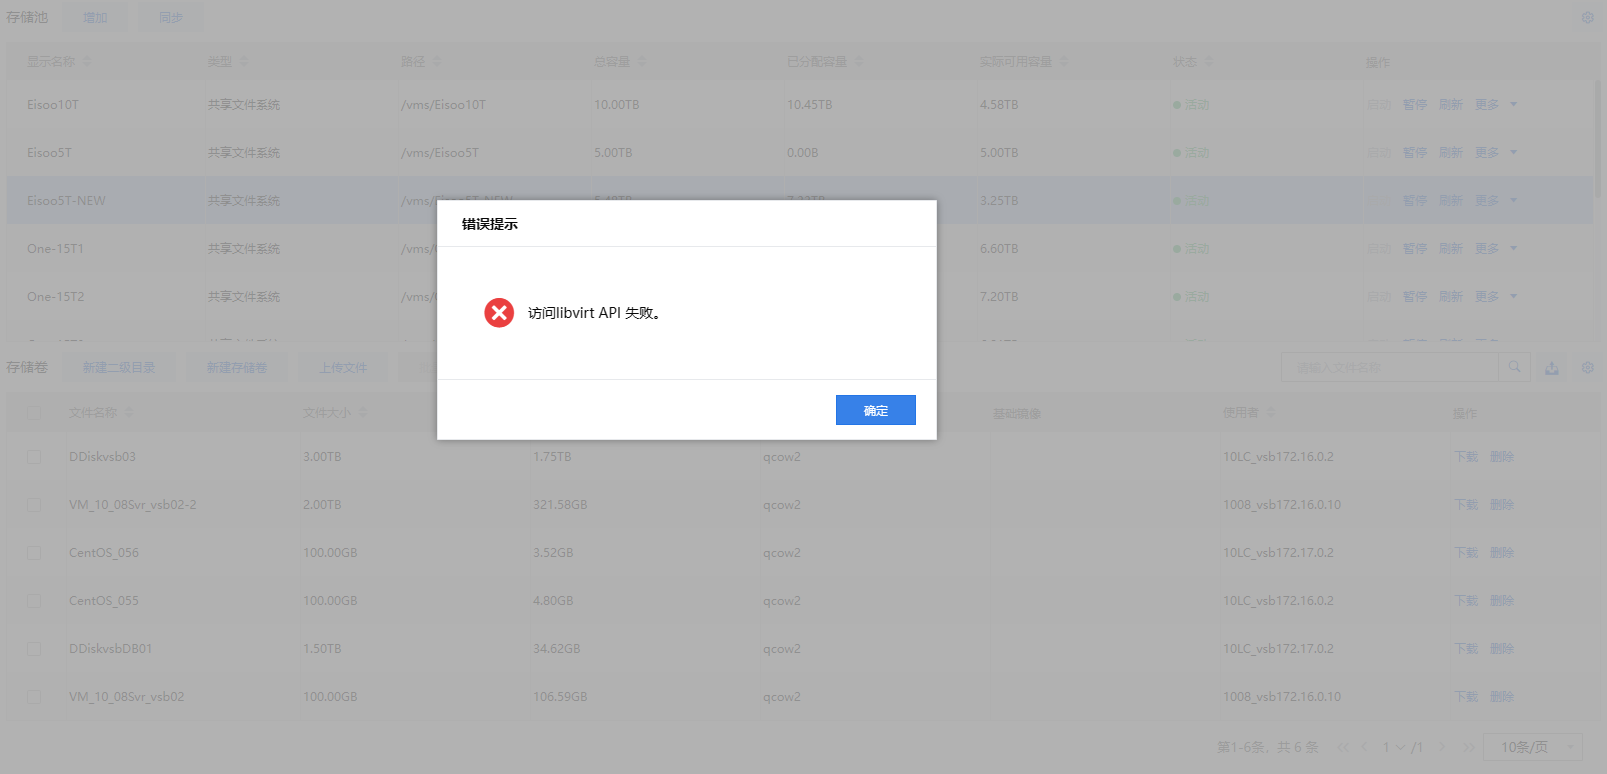Screen dimensions: 1607x774
Task: Check the box for VM_10_08Svr_vsb02-2
Action: pos(34,505)
